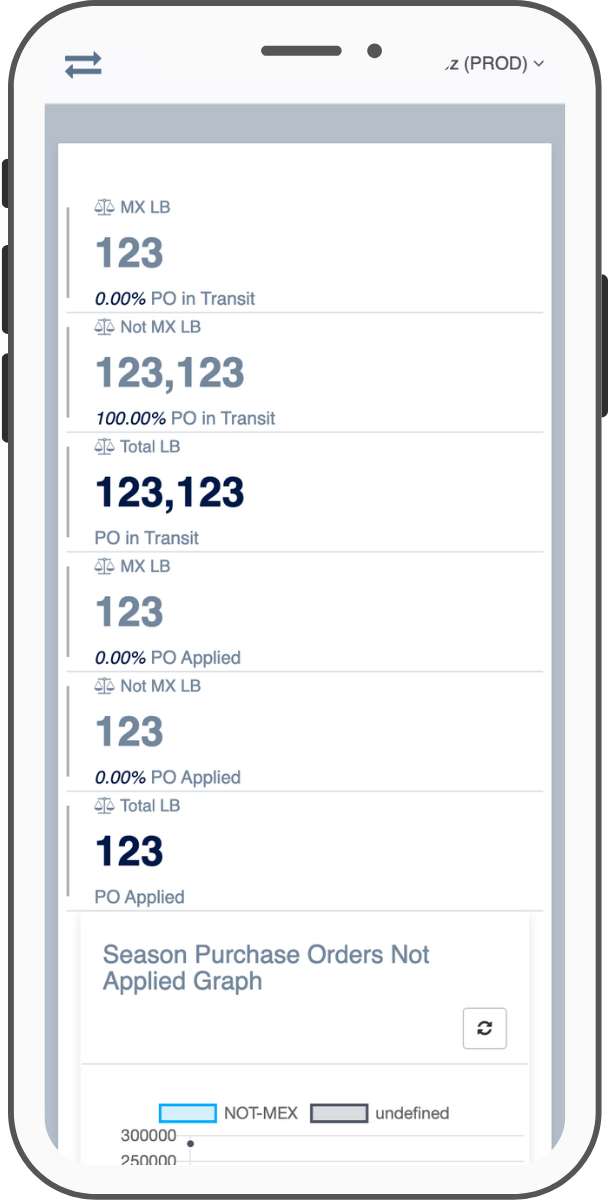Click scale icon beside MX LB in Transit
Image resolution: width=611 pixels, height=1200 pixels.
[105, 207]
